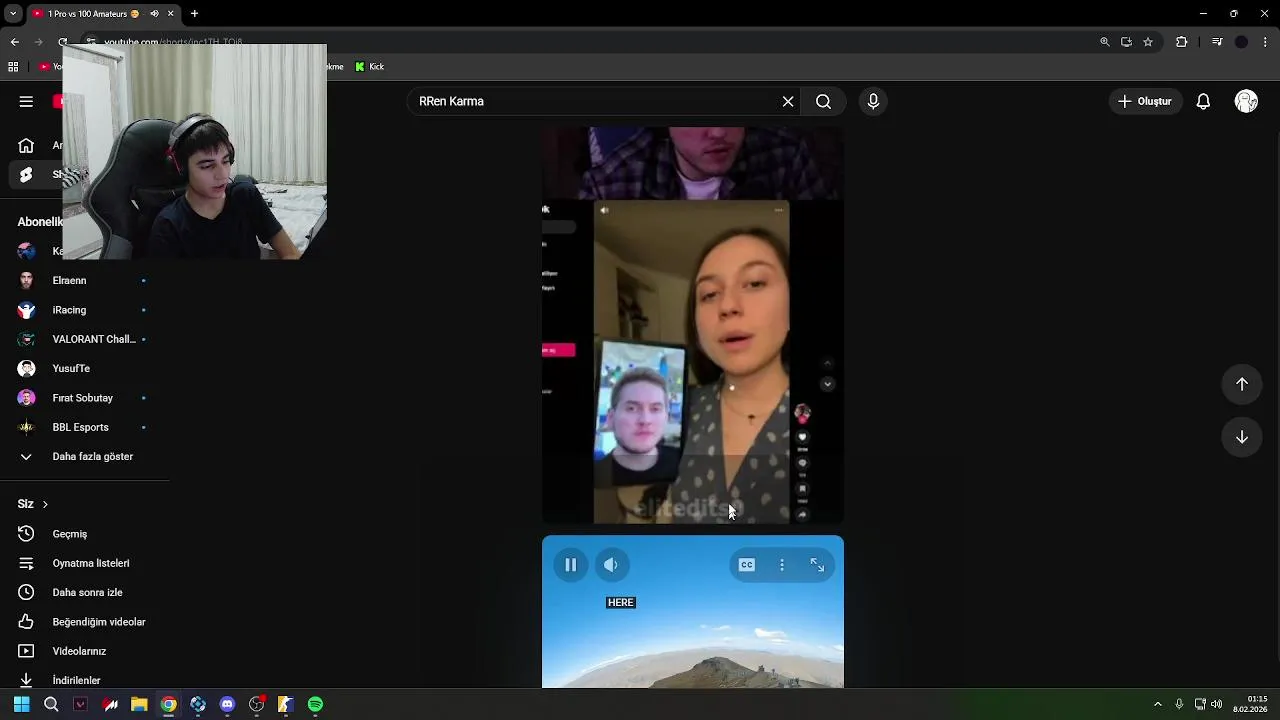The image size is (1280, 720).
Task: Open the volume icon in the system tray
Action: point(1217,704)
